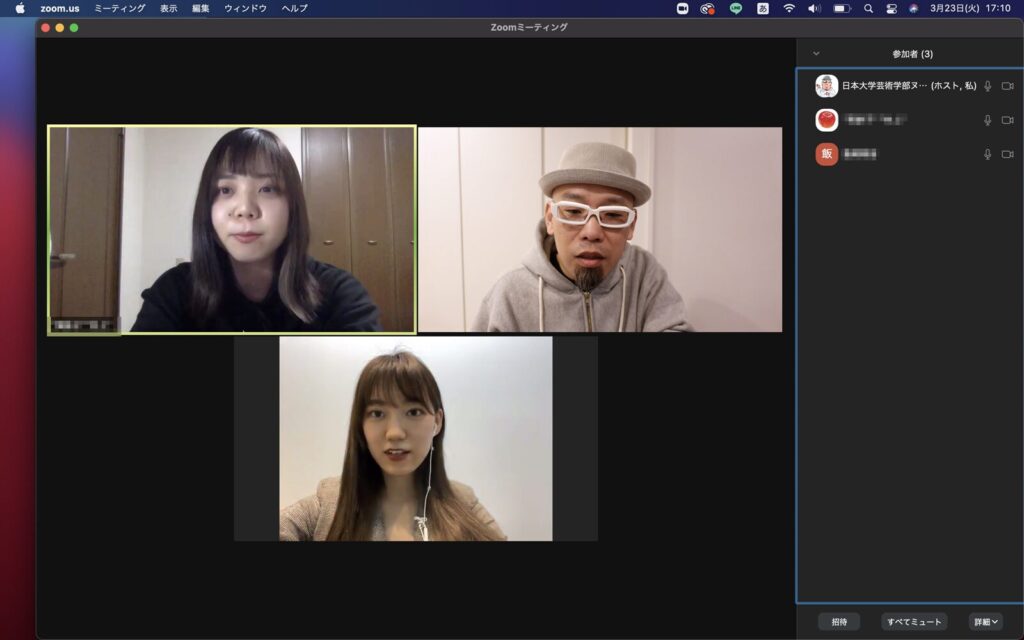Click the red 飯 avatar icon
The image size is (1024, 640).
pyautogui.click(x=826, y=154)
